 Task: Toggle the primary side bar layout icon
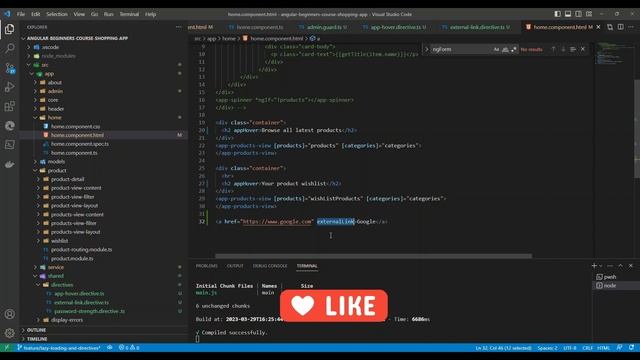pyautogui.click(x=557, y=14)
